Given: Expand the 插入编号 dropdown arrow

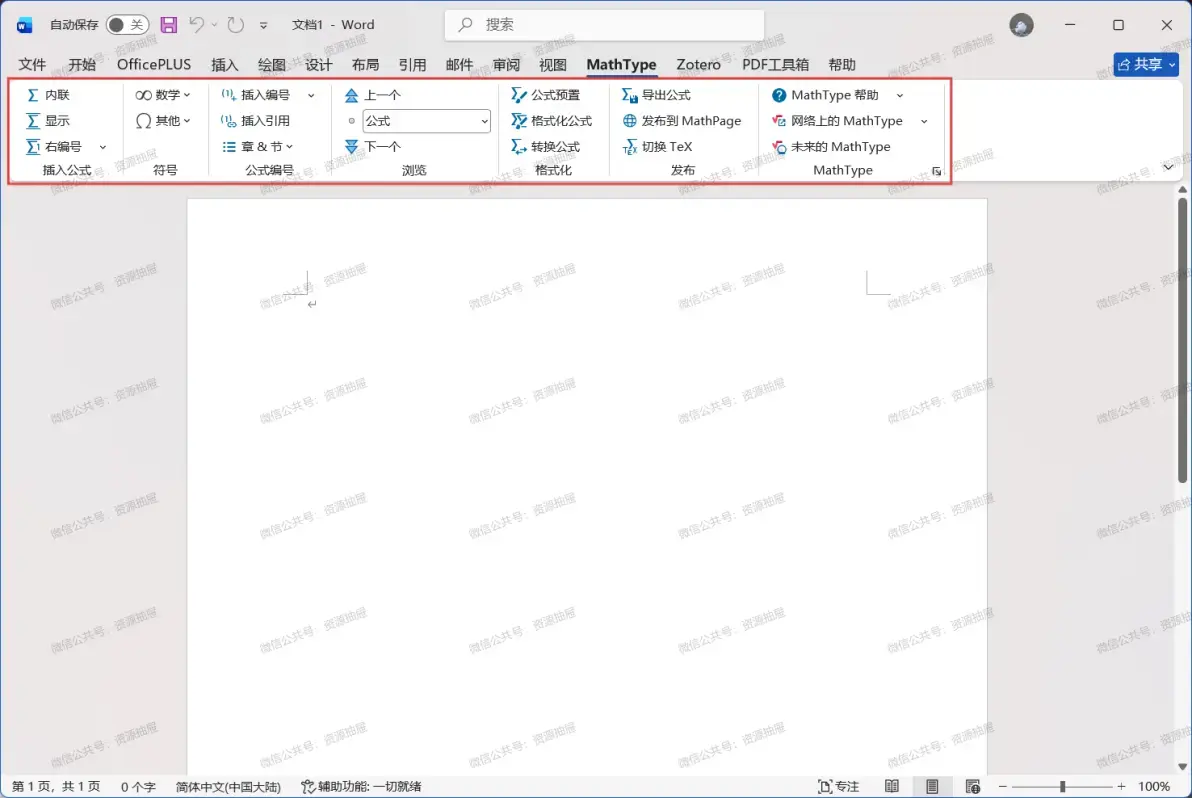Looking at the screenshot, I should 311,95.
